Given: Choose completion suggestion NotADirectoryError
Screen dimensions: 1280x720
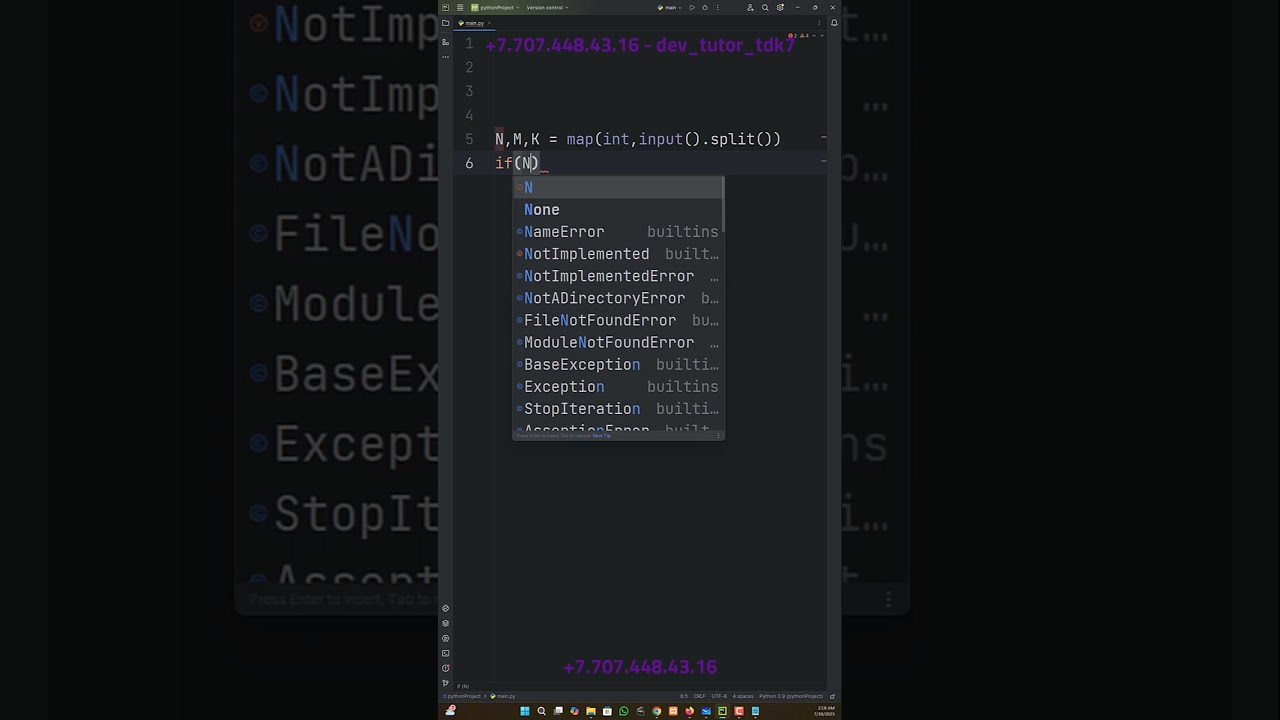Looking at the screenshot, I should click(x=618, y=298).
